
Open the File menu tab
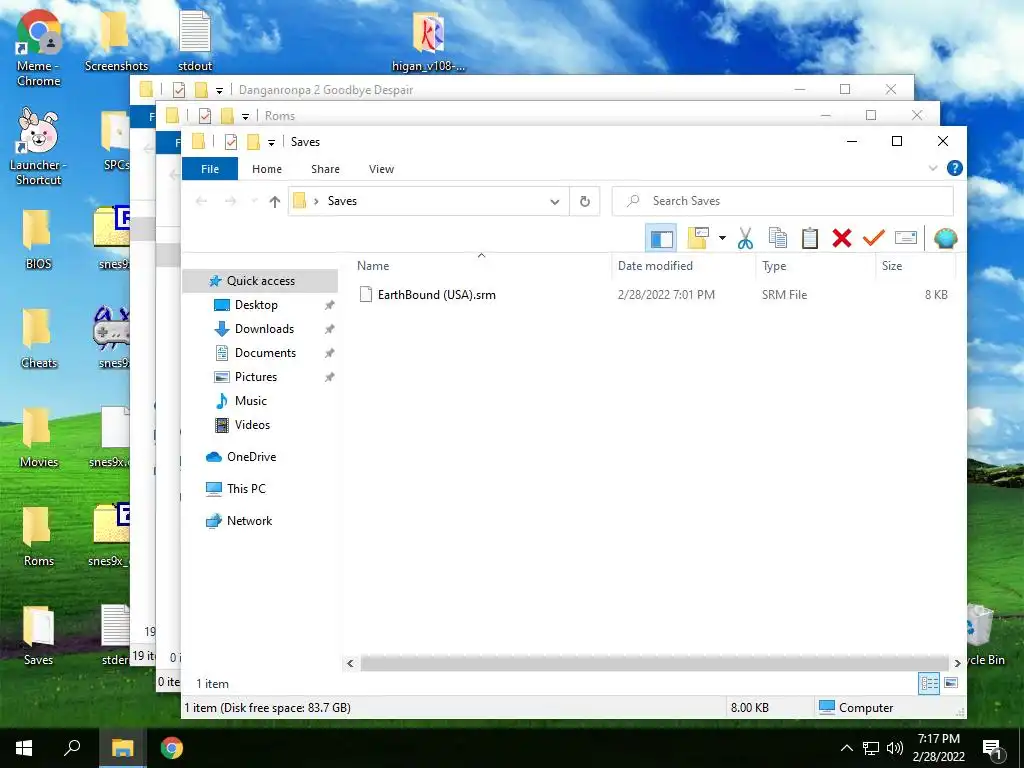tap(210, 169)
